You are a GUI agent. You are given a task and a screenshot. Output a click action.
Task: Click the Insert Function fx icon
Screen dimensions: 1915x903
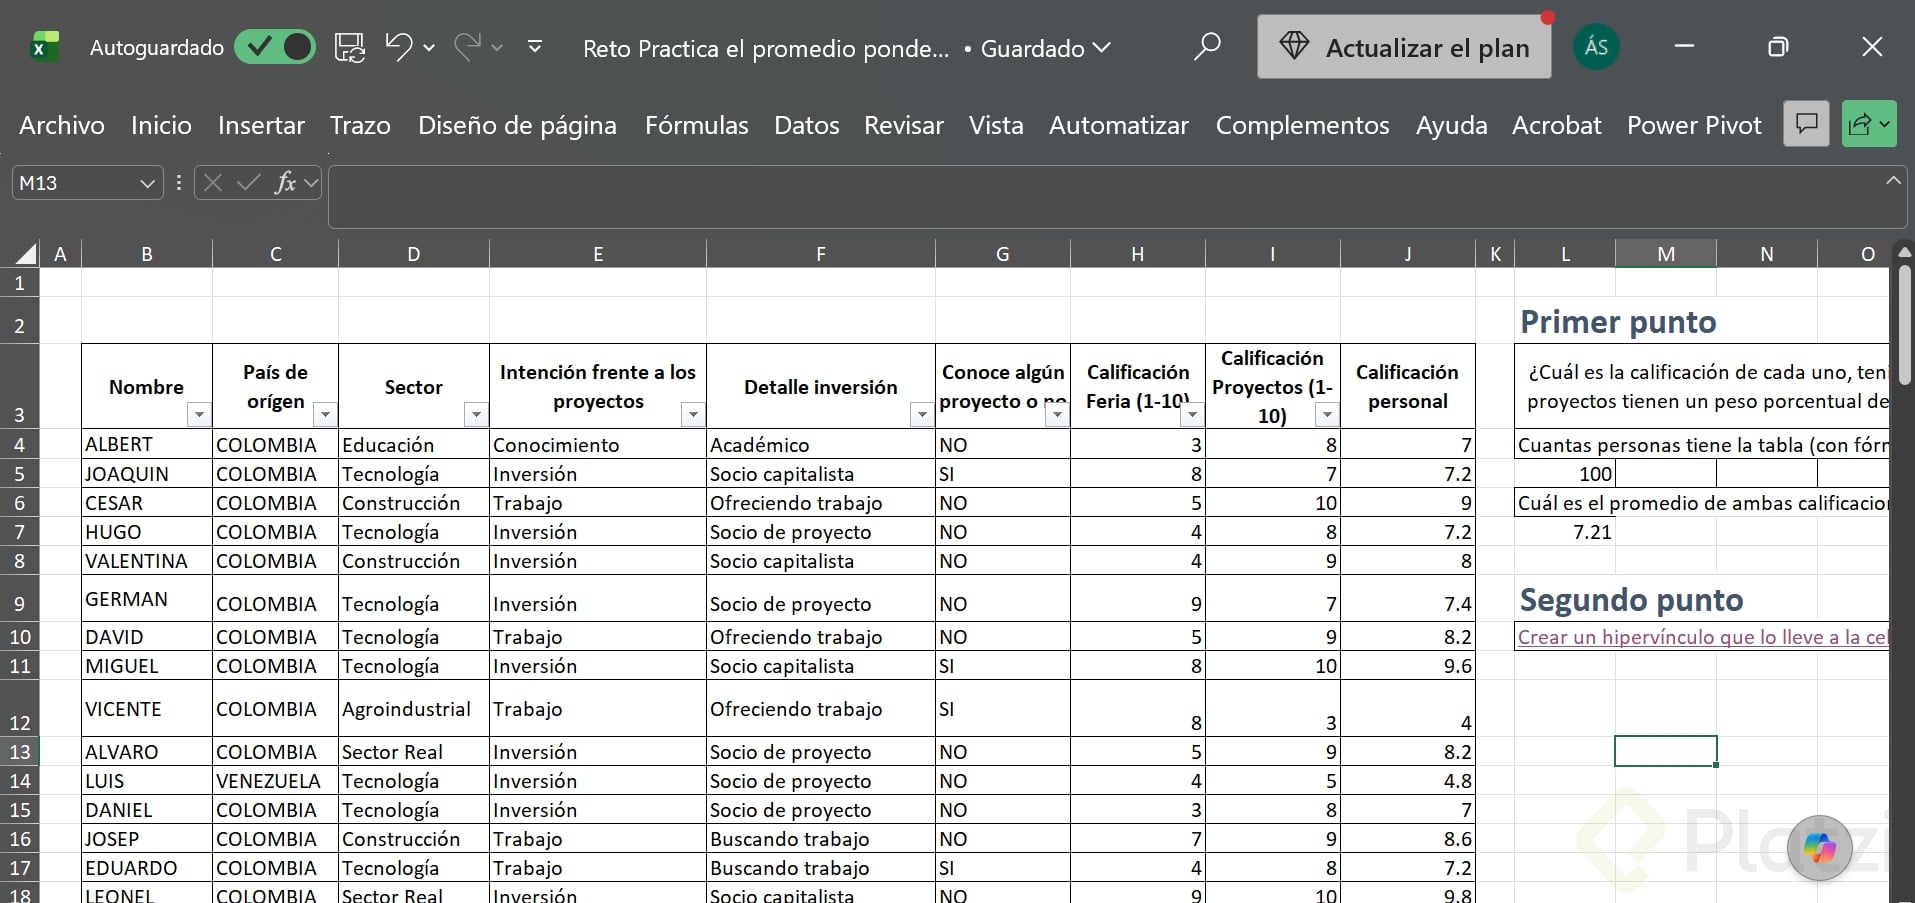pyautogui.click(x=285, y=182)
